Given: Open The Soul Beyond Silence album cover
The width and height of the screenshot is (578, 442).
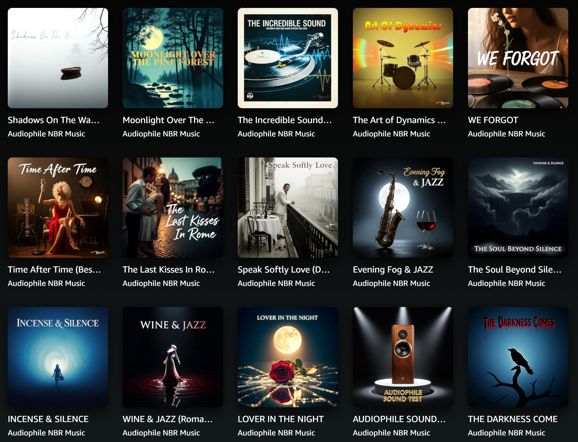Looking at the screenshot, I should point(518,208).
